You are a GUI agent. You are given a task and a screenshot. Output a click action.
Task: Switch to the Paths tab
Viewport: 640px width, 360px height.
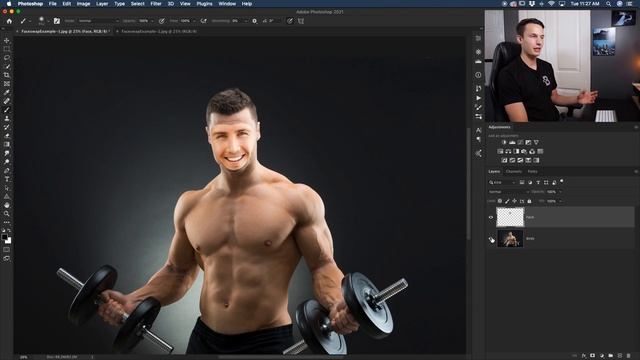[532, 171]
